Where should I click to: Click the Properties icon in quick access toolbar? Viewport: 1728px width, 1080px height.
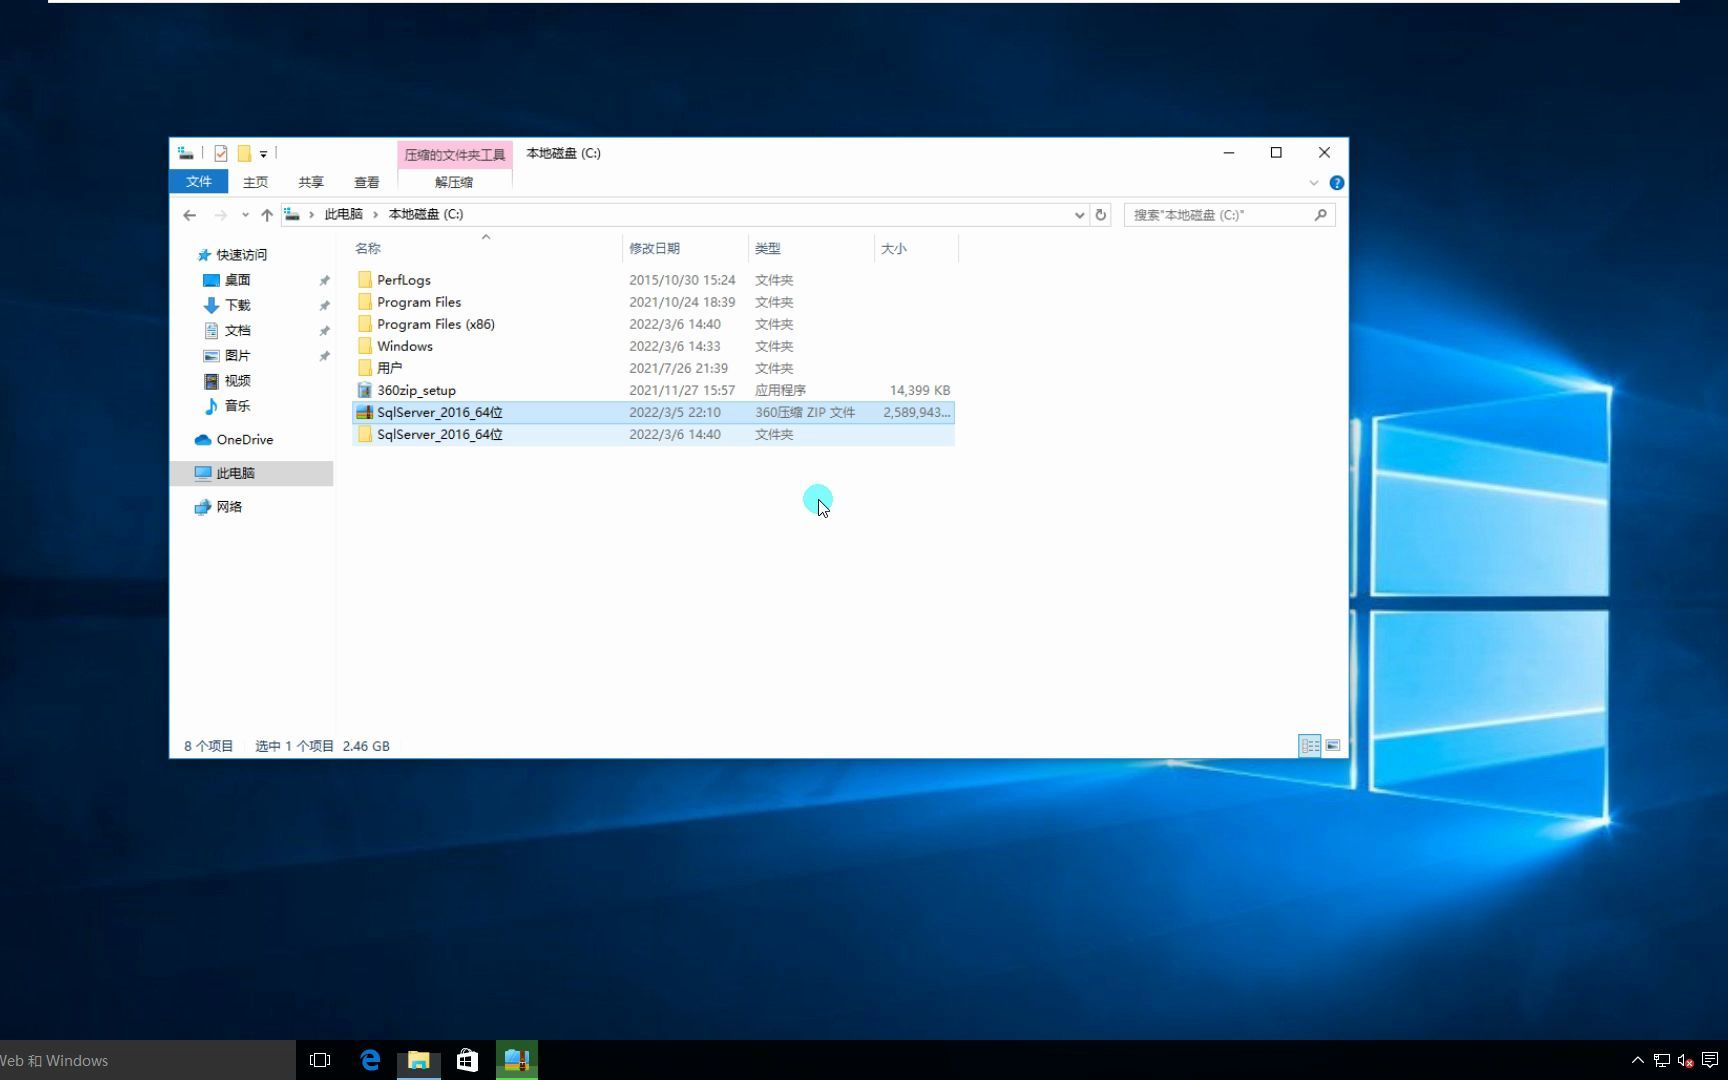tap(221, 153)
